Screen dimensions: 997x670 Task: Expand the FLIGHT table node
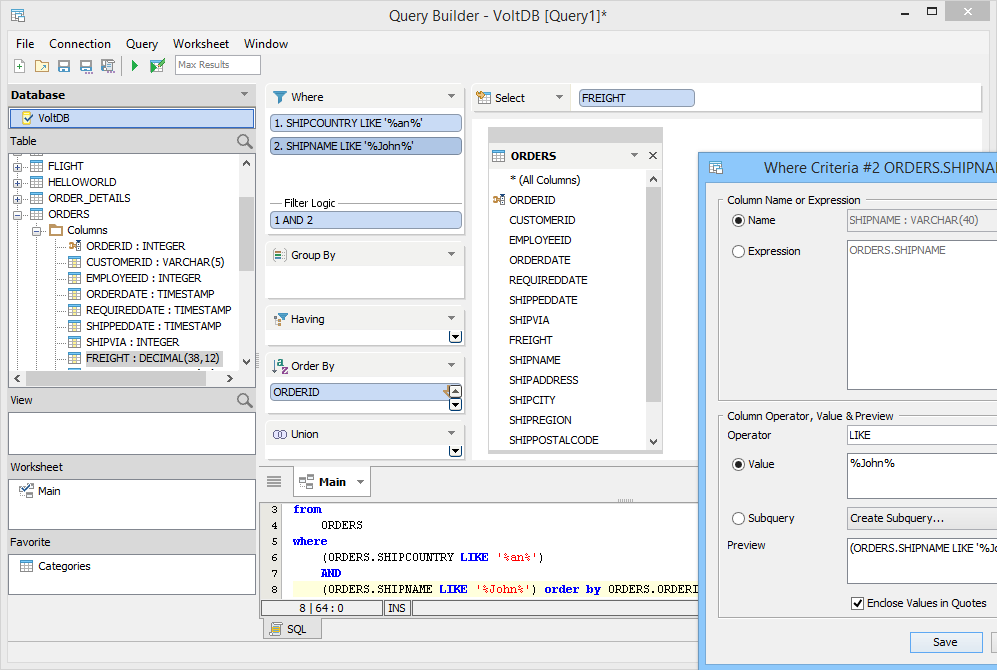17,167
